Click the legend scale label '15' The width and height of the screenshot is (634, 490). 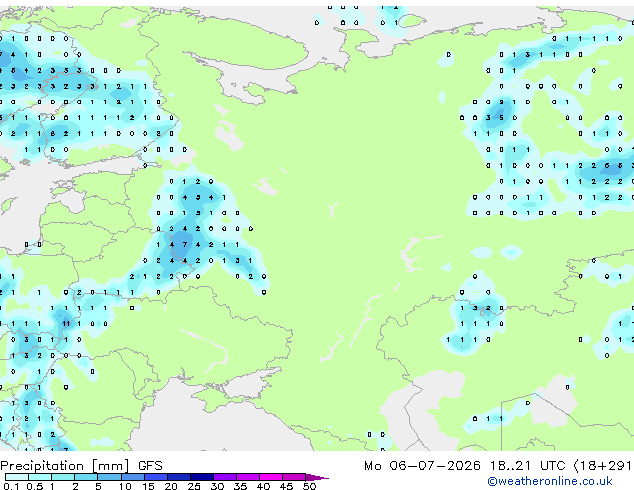click(148, 486)
